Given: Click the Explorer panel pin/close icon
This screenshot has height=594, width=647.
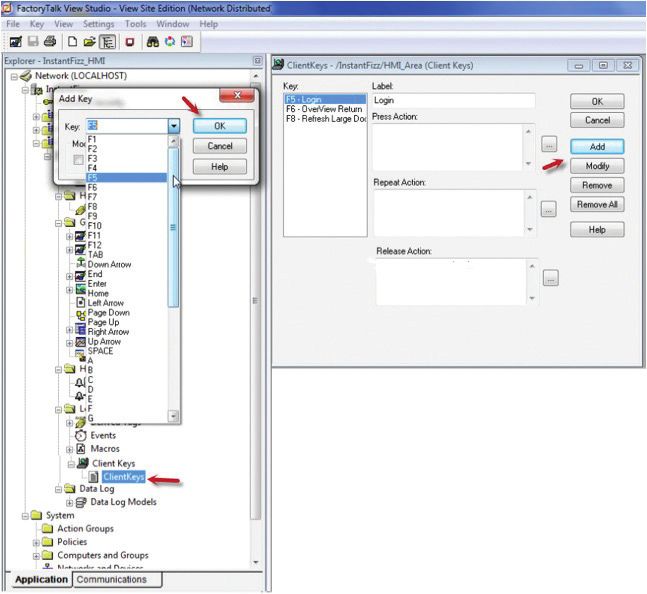Looking at the screenshot, I should tap(257, 61).
